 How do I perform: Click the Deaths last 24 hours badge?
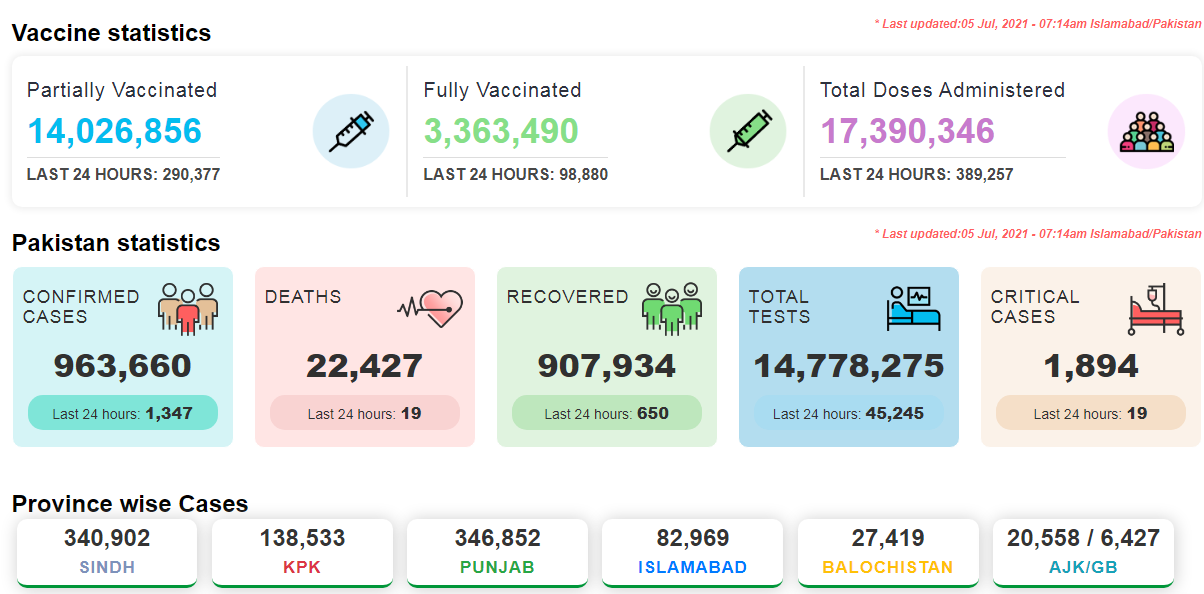coord(364,413)
